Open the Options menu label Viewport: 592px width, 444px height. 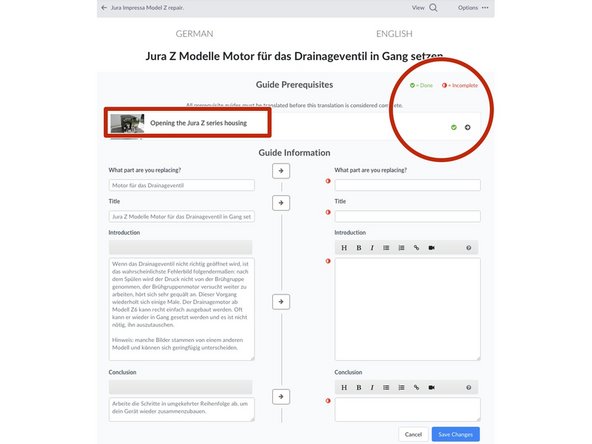(468, 8)
